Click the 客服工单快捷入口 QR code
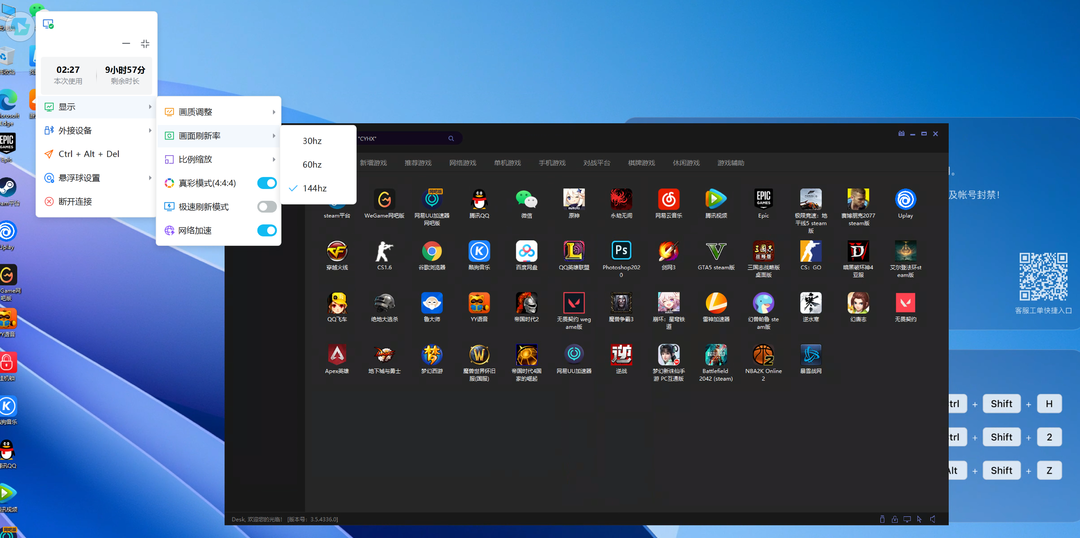This screenshot has height=538, width=1080. pos(1043,277)
